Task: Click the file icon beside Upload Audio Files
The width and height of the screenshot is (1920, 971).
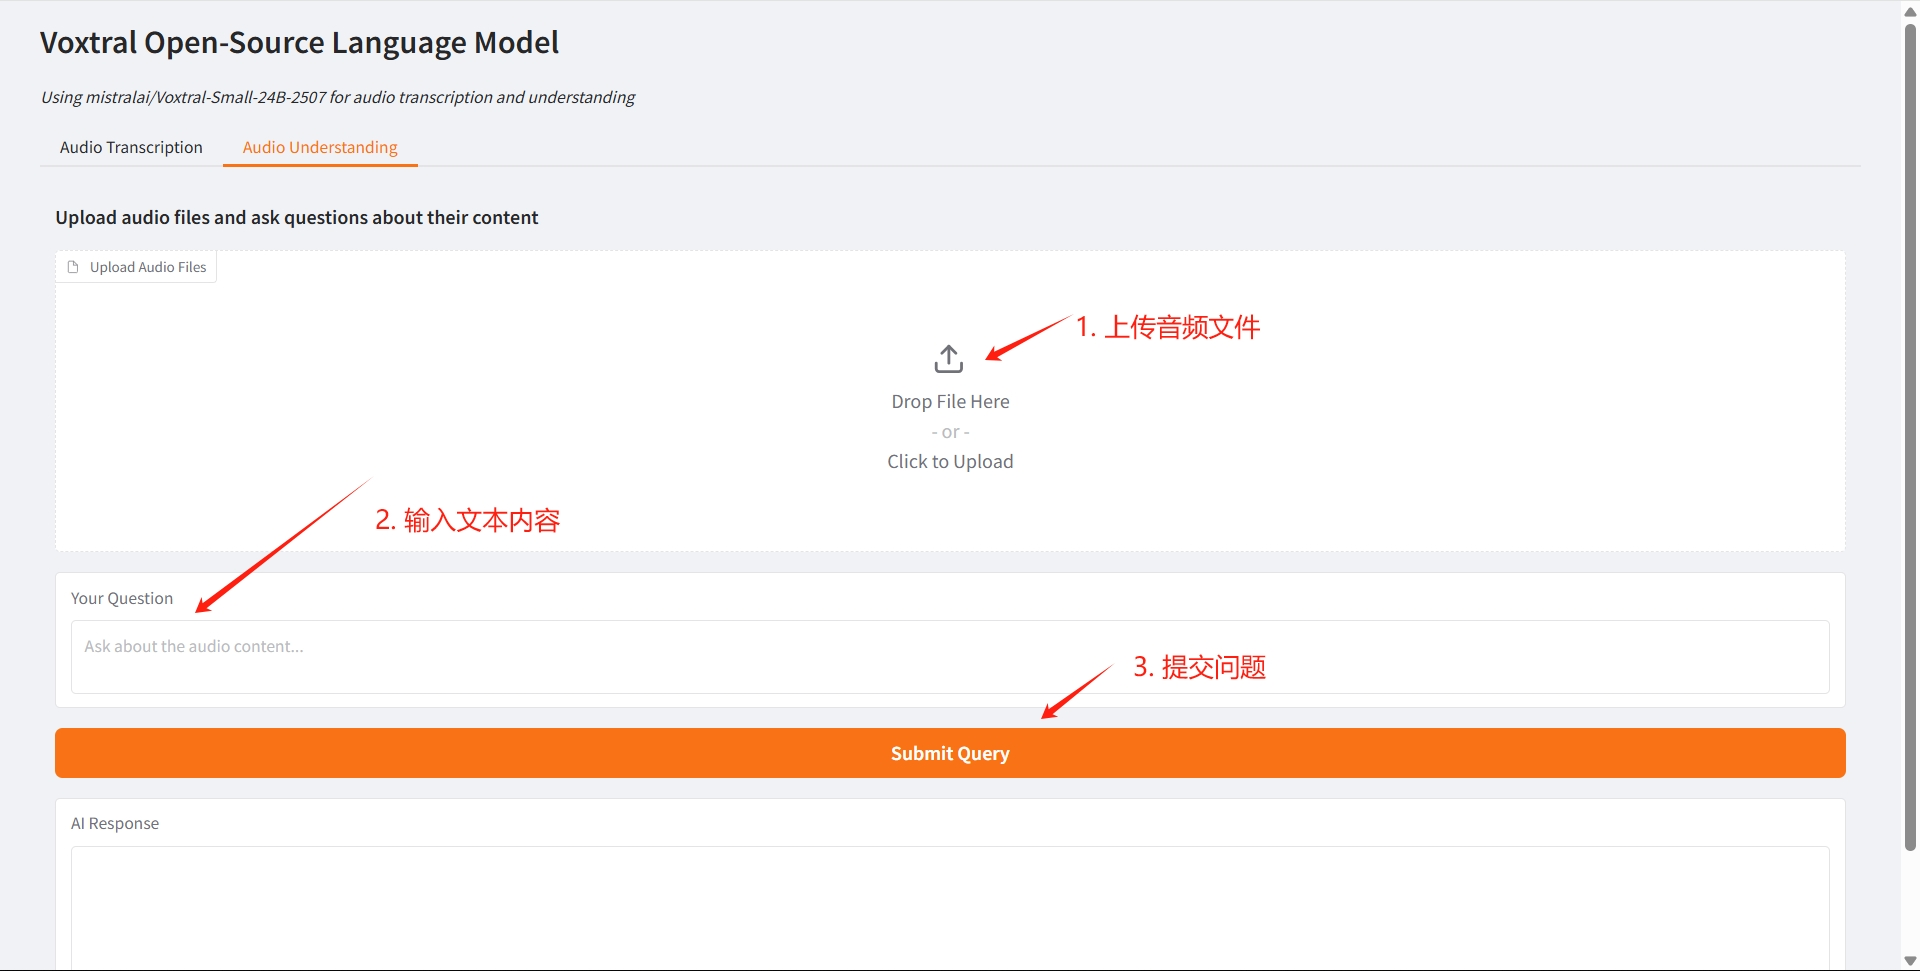Action: (x=73, y=267)
